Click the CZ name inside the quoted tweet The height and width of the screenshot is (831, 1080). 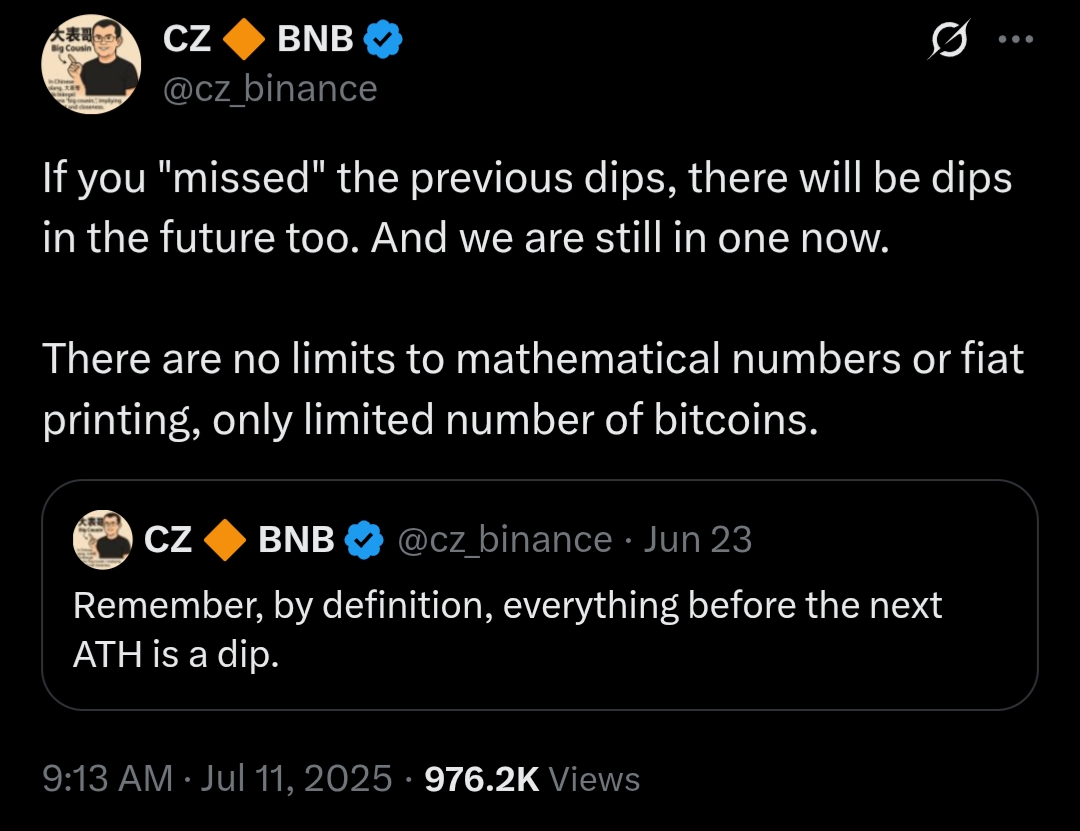(168, 540)
